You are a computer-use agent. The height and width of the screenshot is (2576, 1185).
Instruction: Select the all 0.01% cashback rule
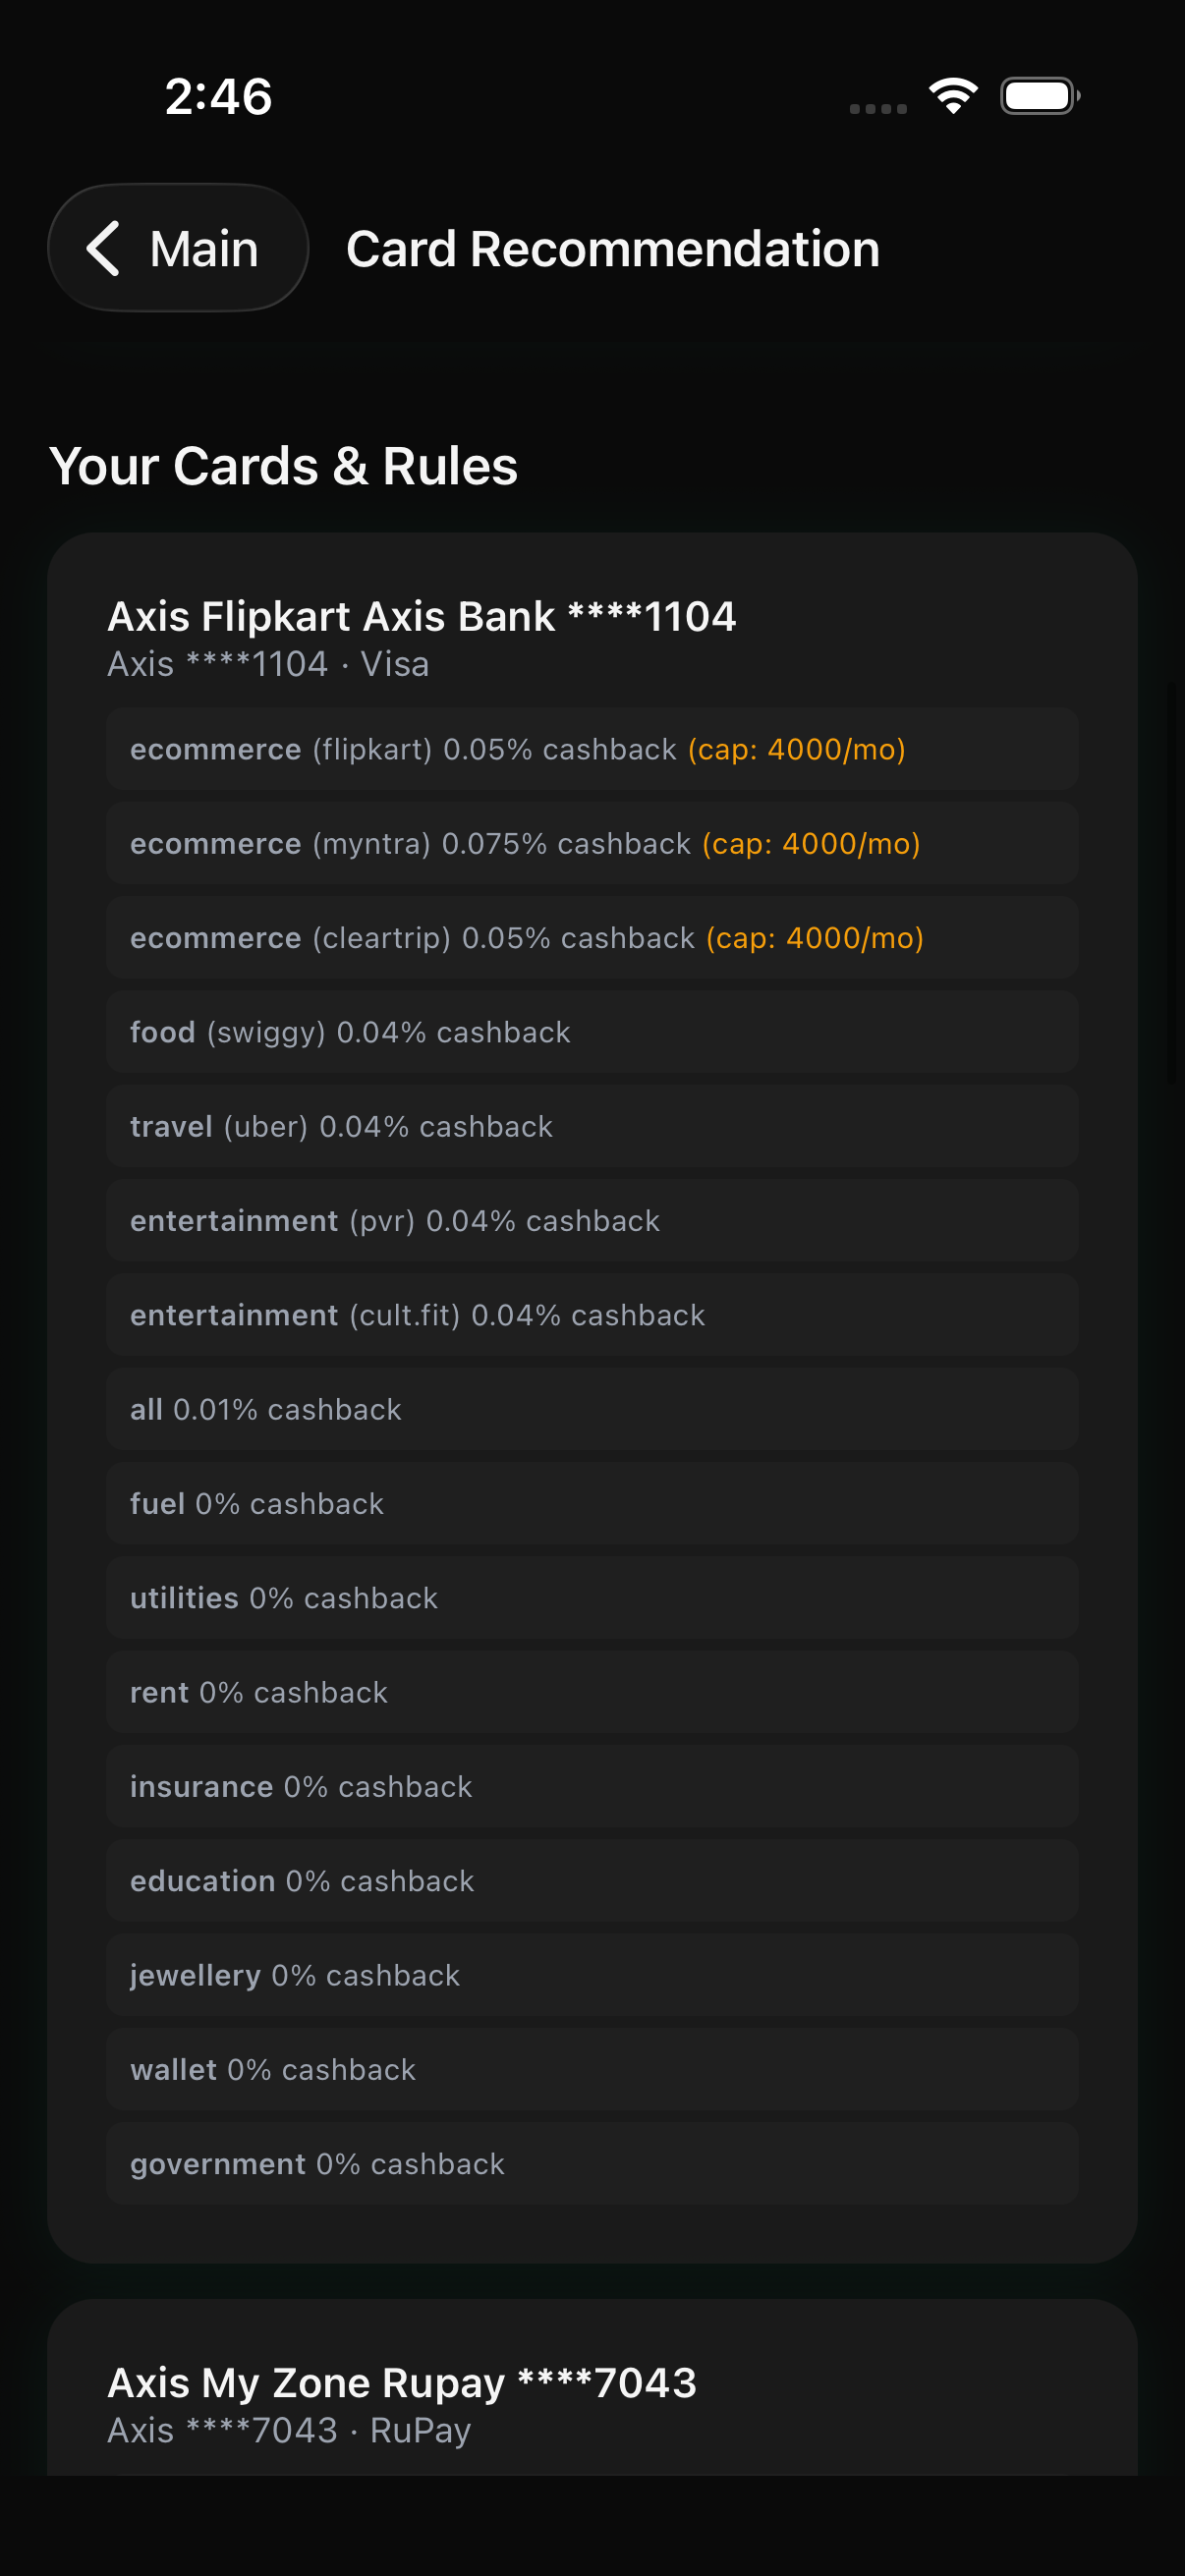[591, 1409]
